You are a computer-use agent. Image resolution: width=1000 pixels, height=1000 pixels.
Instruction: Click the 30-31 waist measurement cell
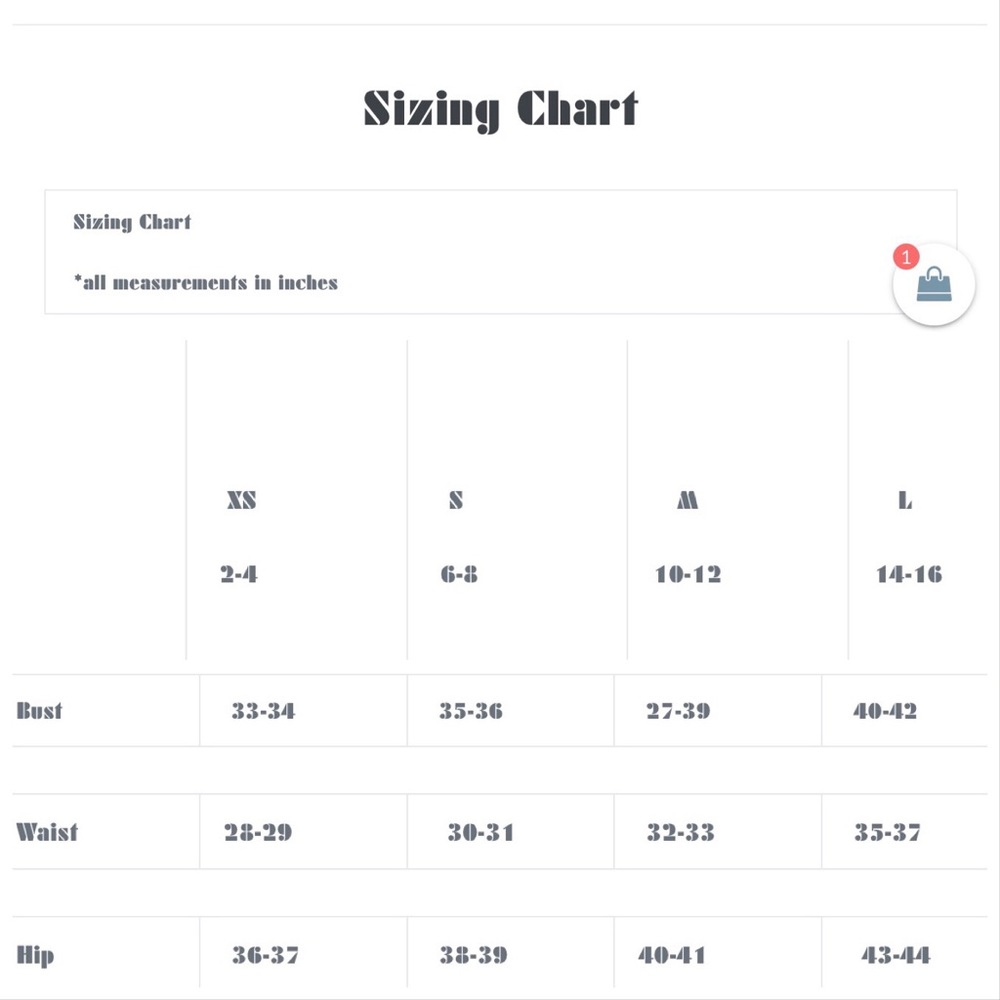[481, 832]
